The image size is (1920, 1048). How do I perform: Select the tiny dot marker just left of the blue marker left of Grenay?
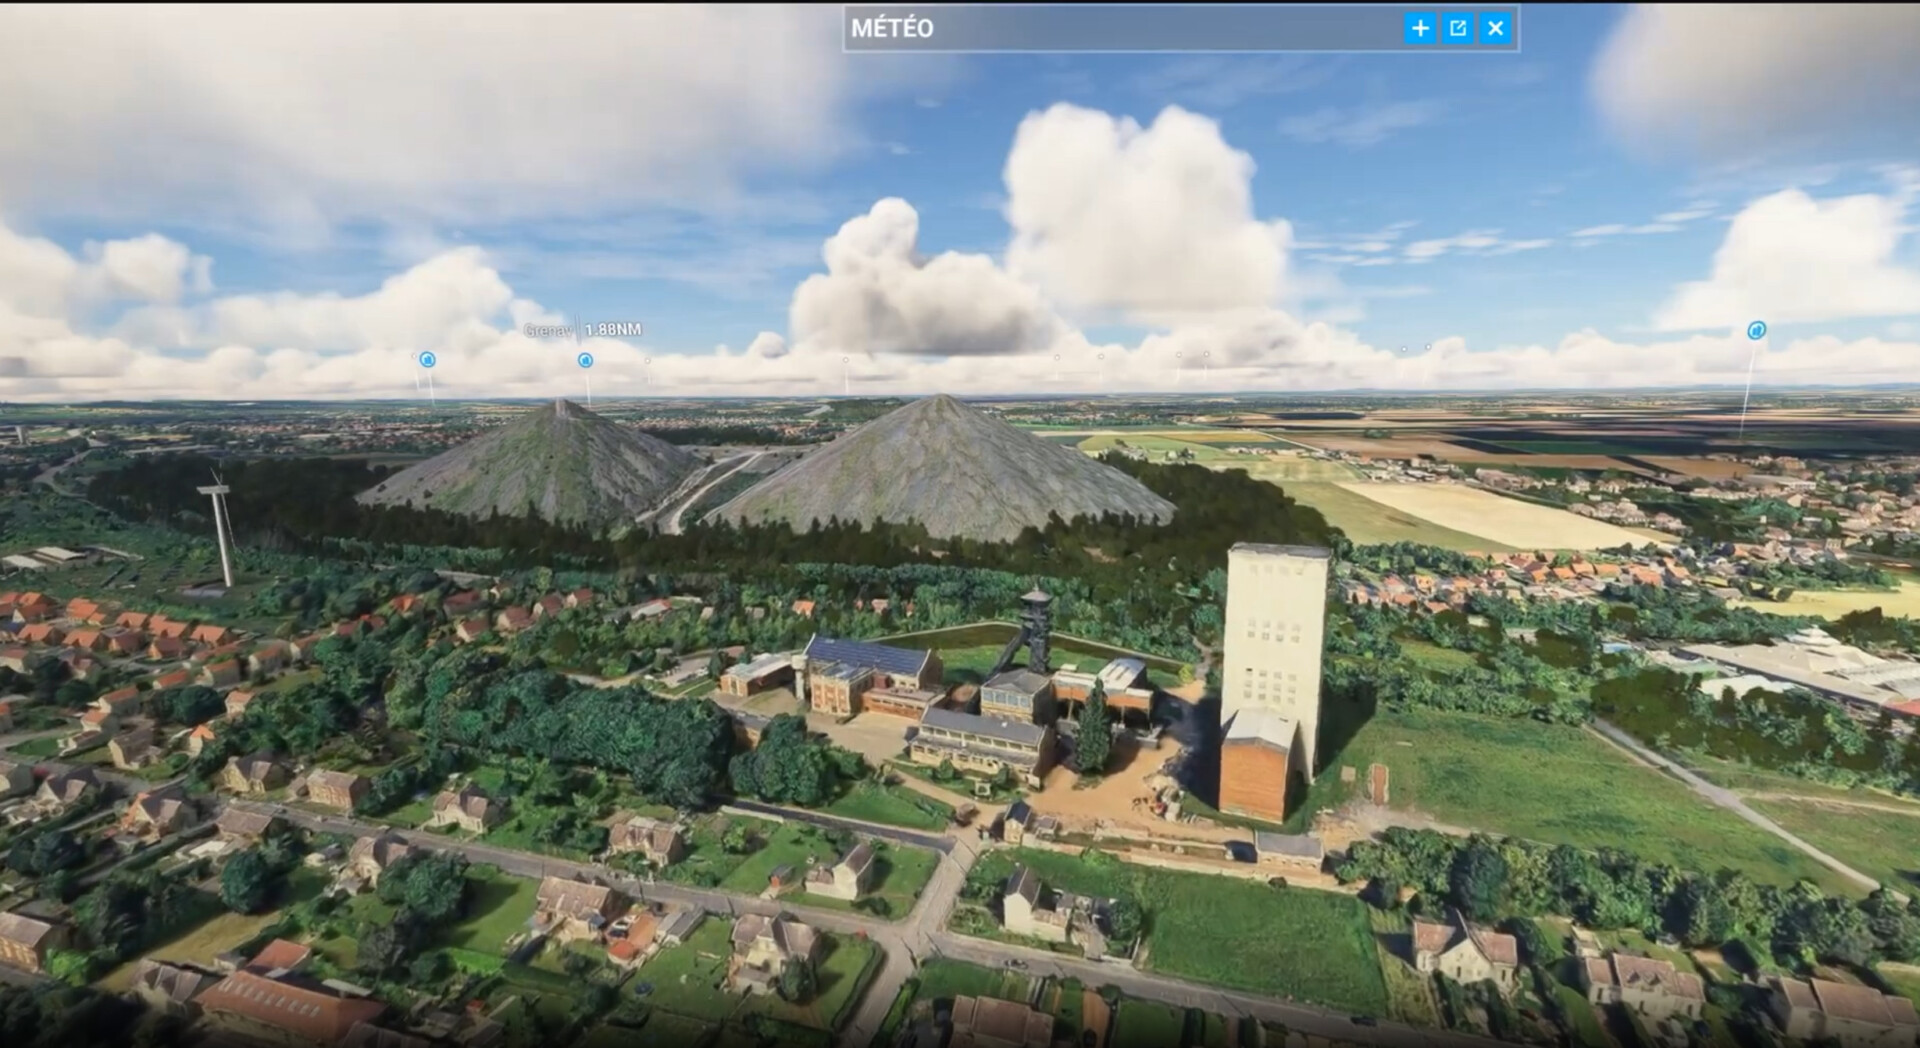coord(414,355)
